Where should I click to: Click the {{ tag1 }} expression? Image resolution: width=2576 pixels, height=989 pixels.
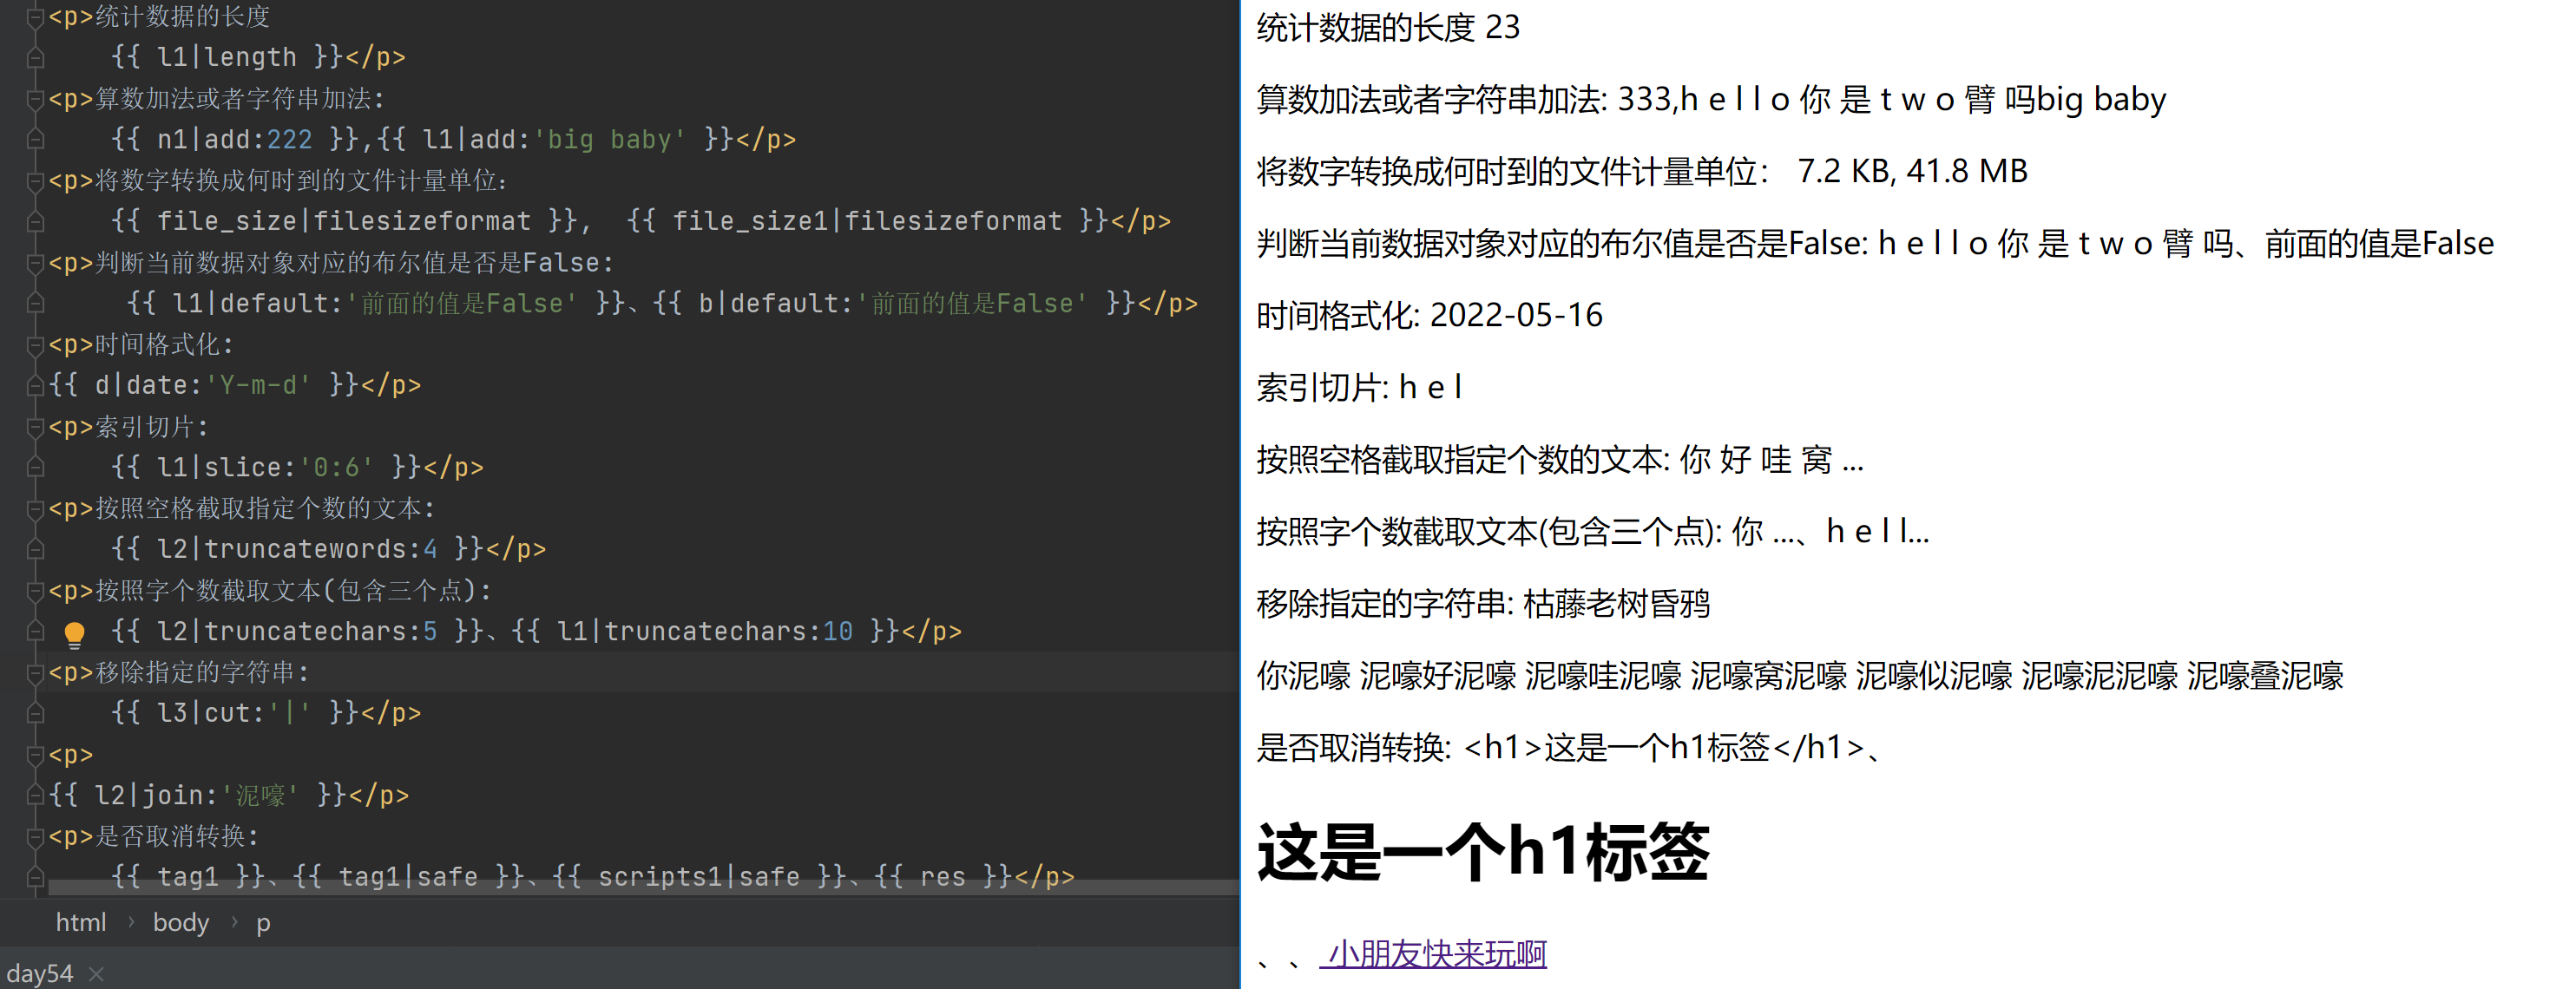tap(187, 877)
